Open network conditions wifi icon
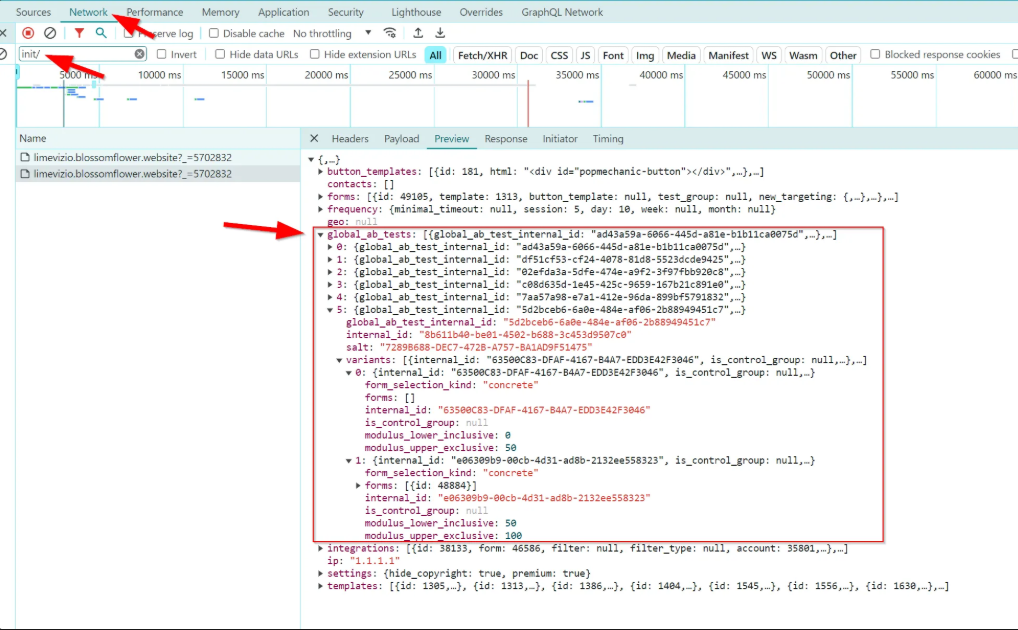The height and width of the screenshot is (630, 1018). click(390, 33)
